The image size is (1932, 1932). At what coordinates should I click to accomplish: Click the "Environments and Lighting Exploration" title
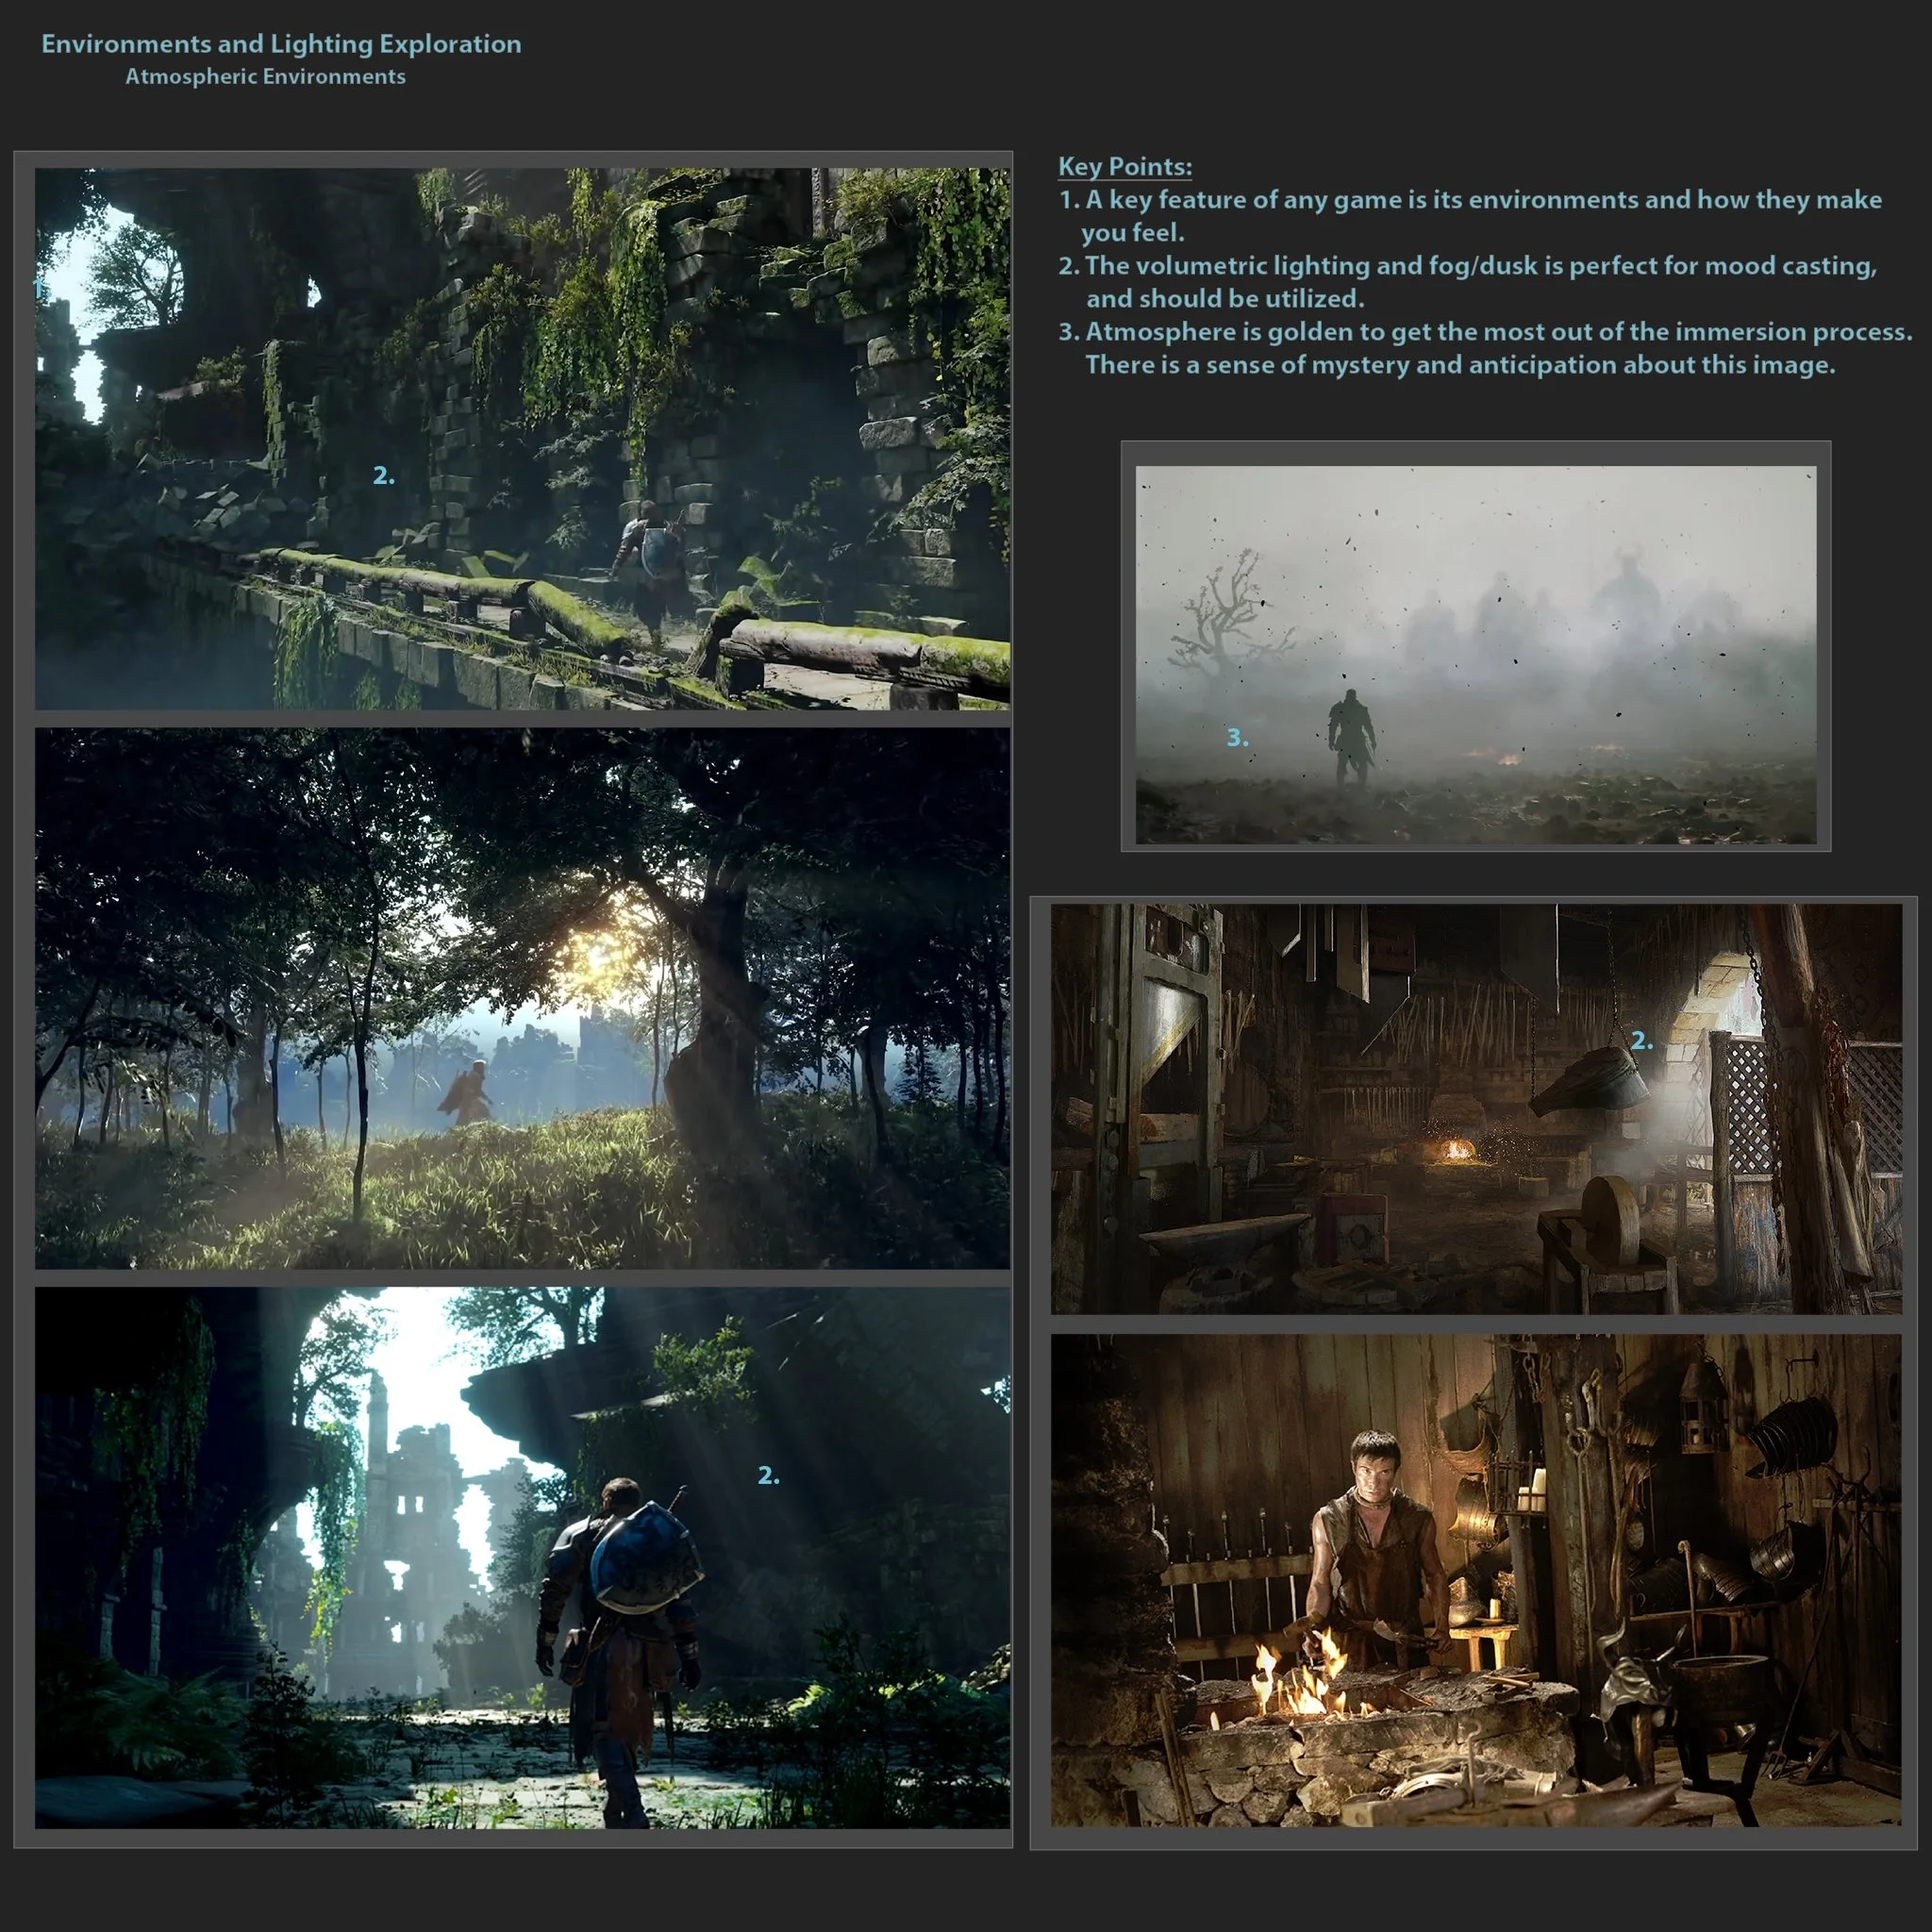click(282, 44)
